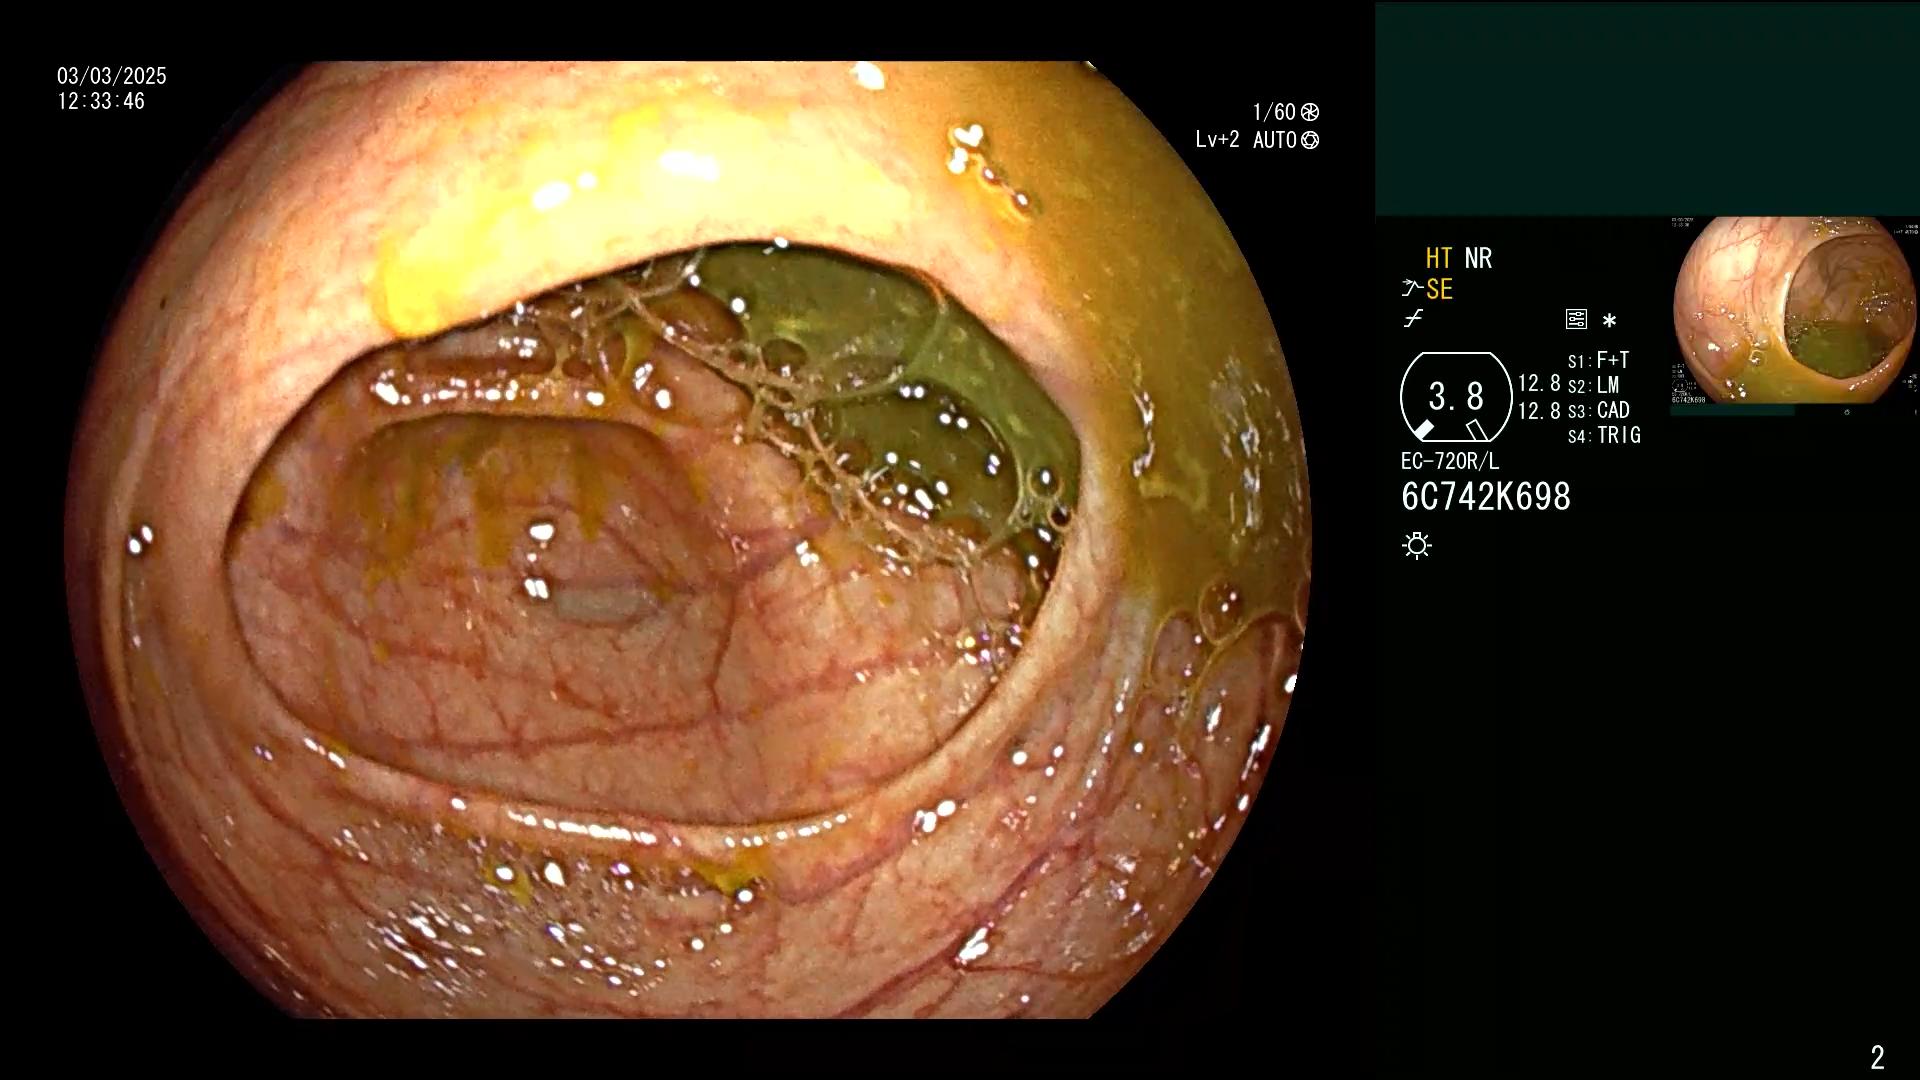This screenshot has width=1920, height=1080.
Task: Click the dark teal information panel
Action: click(1647, 108)
